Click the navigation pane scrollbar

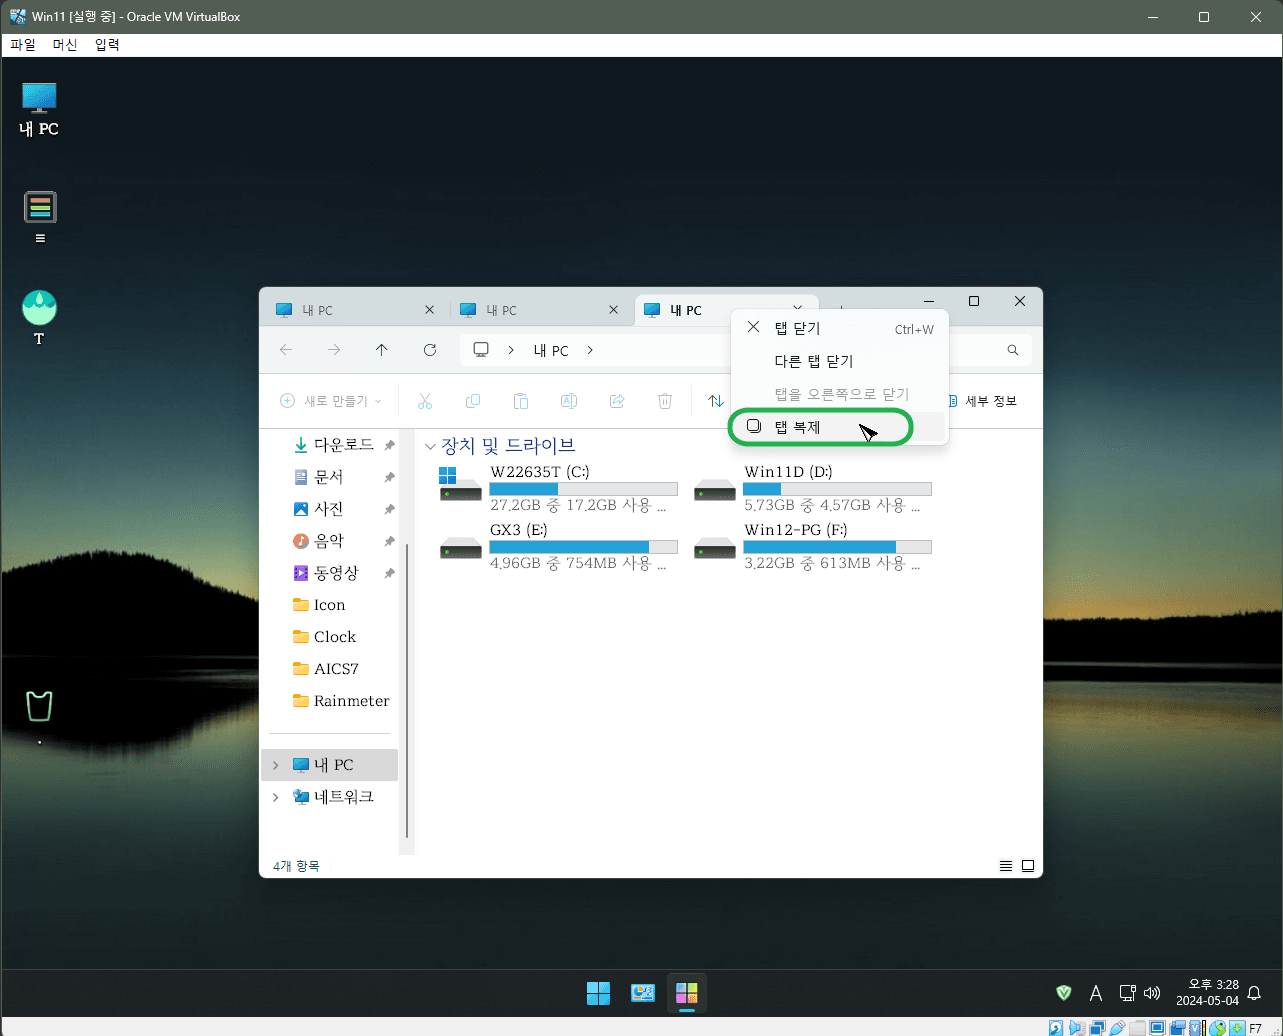point(407,690)
